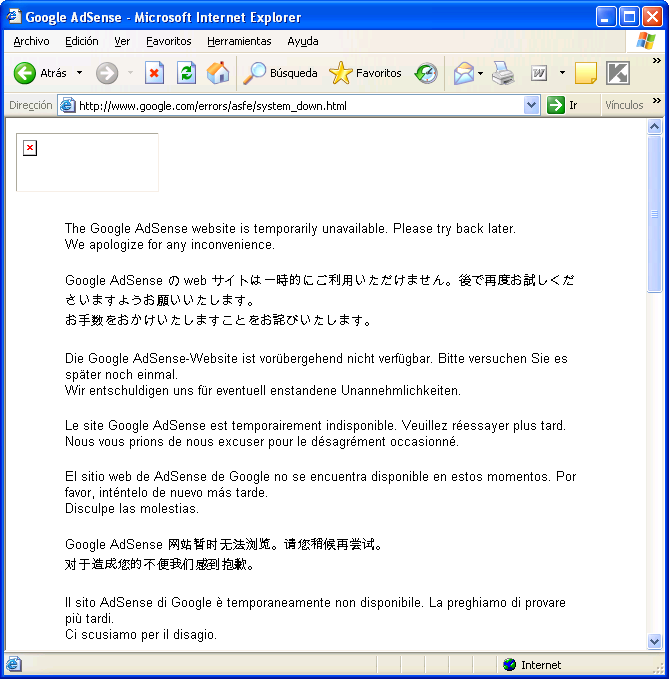Click the page icon in the address bar
669x679 pixels.
tap(67, 105)
